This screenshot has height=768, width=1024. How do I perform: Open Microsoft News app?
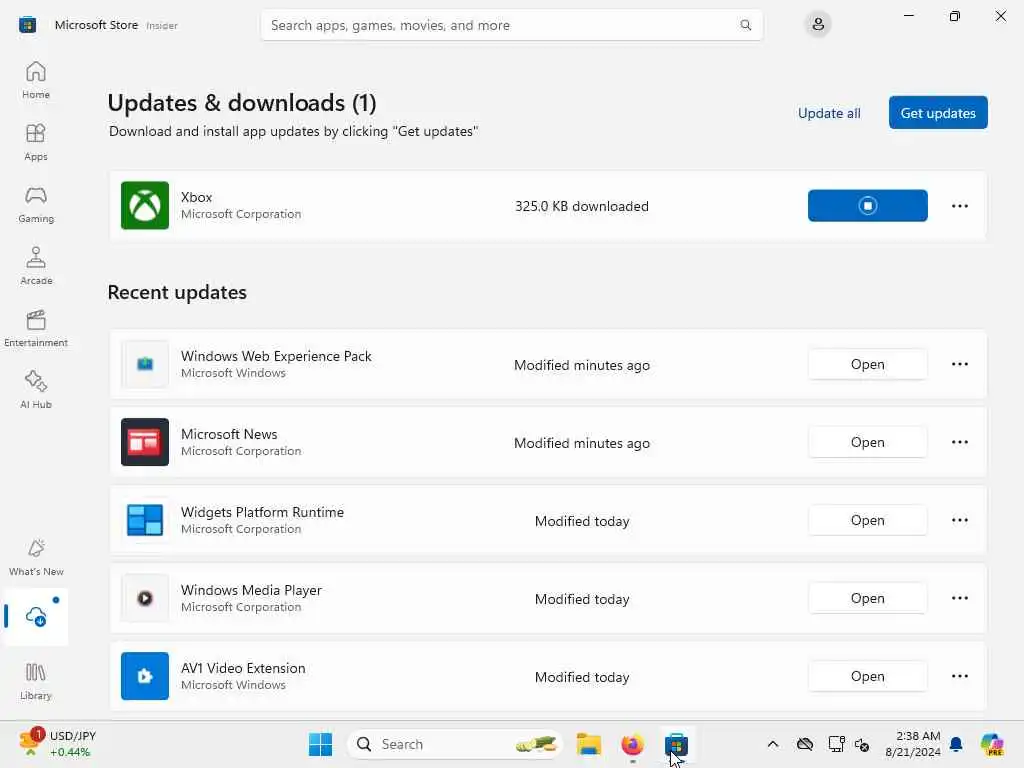[867, 442]
